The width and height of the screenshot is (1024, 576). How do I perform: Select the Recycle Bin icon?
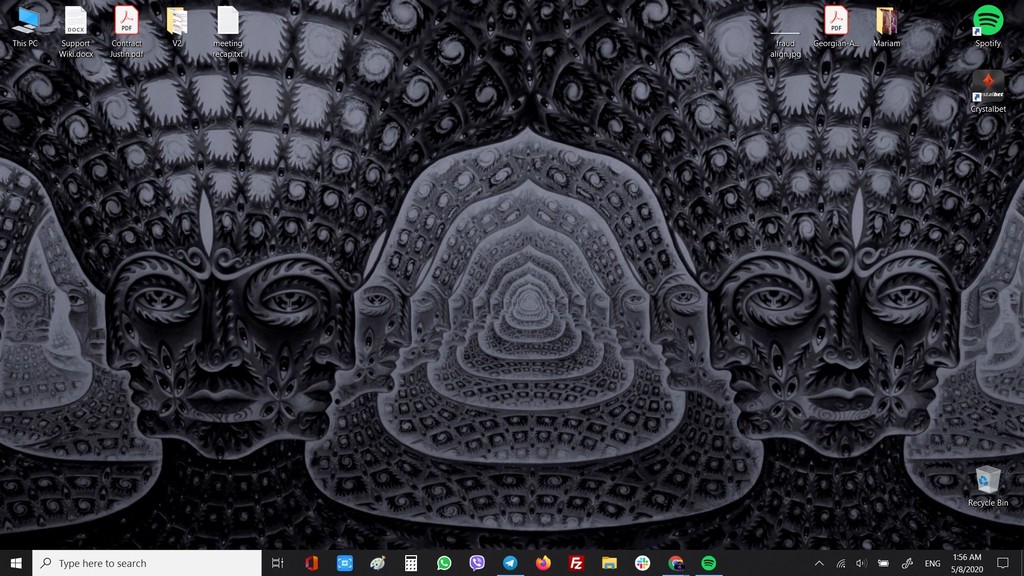(x=988, y=487)
